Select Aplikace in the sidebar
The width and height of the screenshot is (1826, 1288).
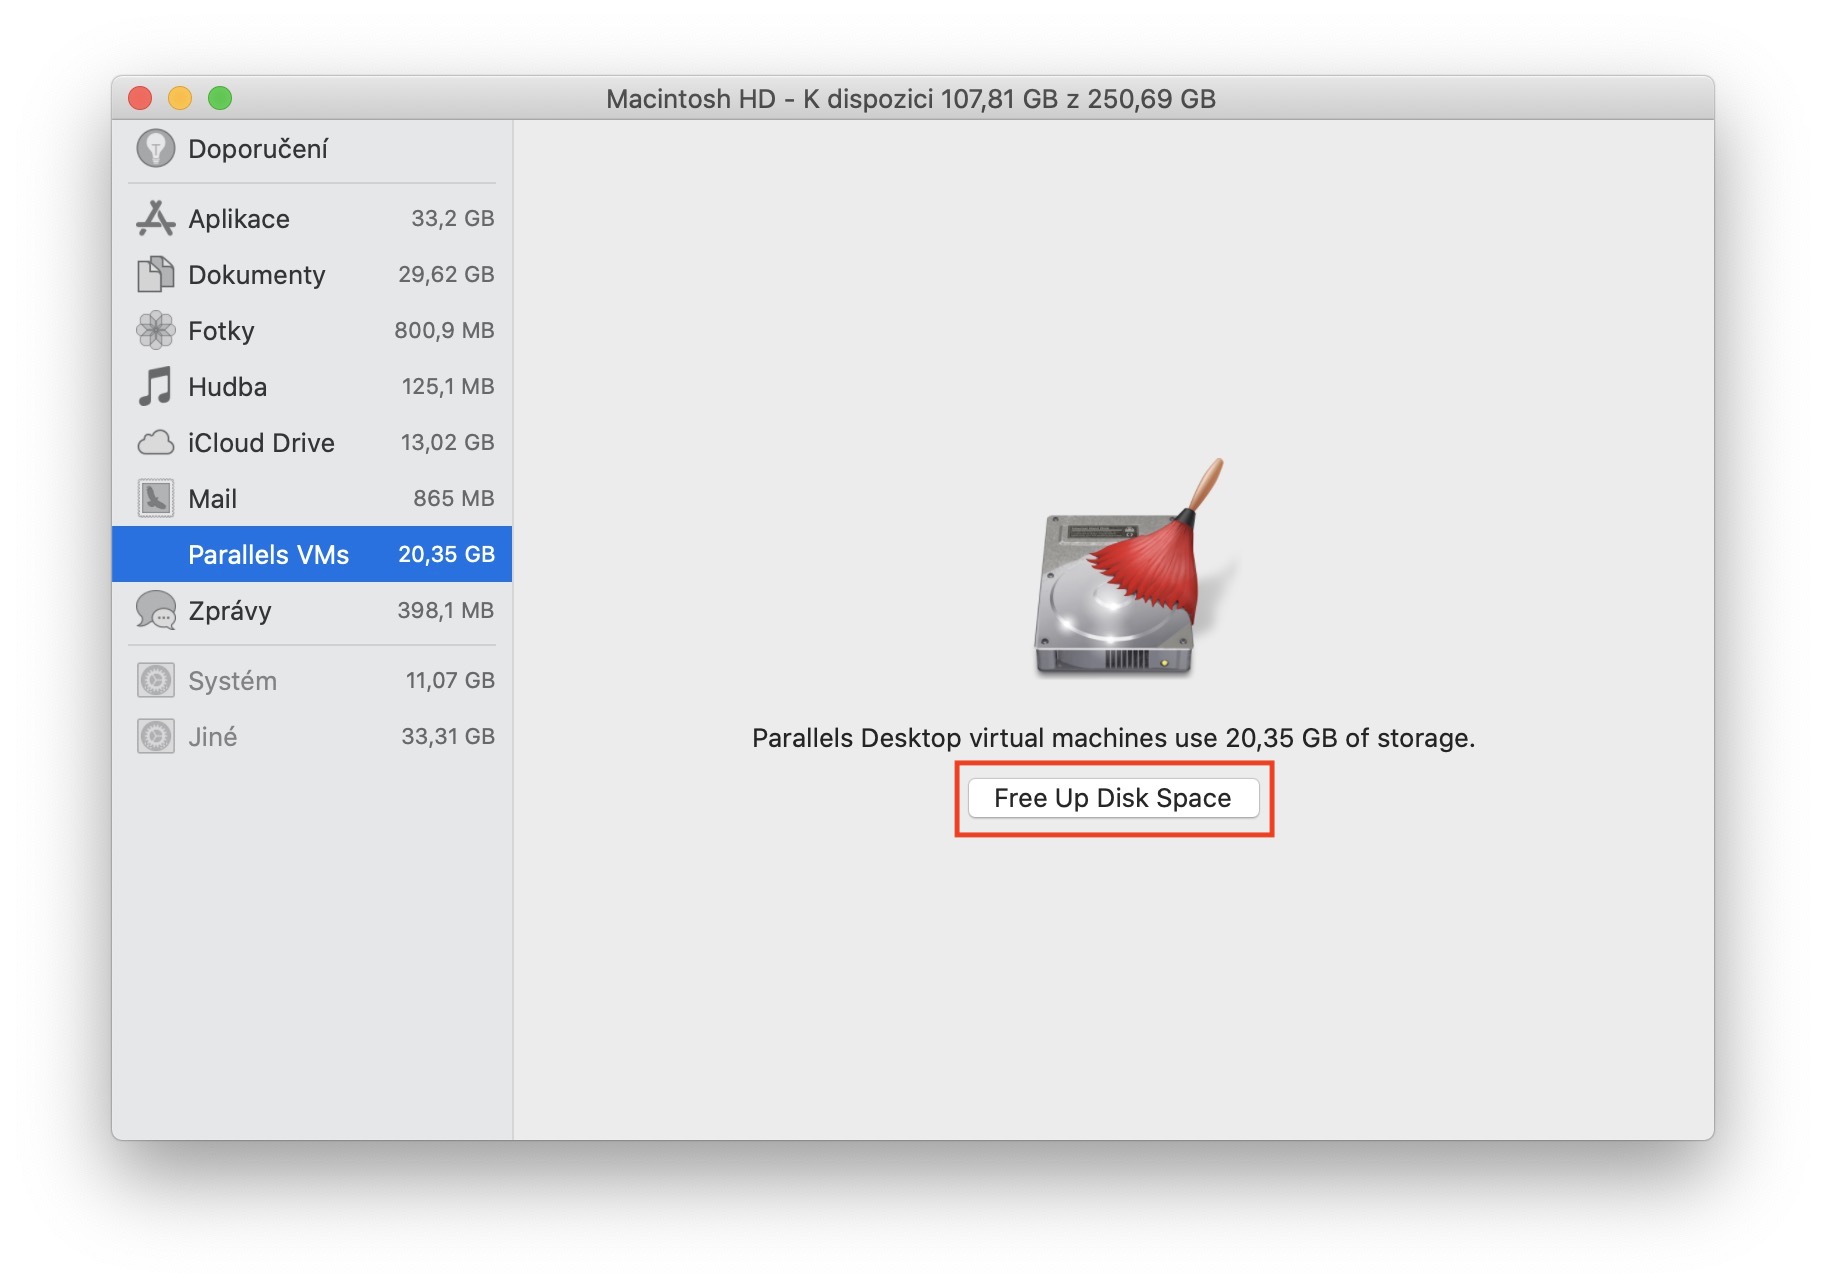pos(312,218)
